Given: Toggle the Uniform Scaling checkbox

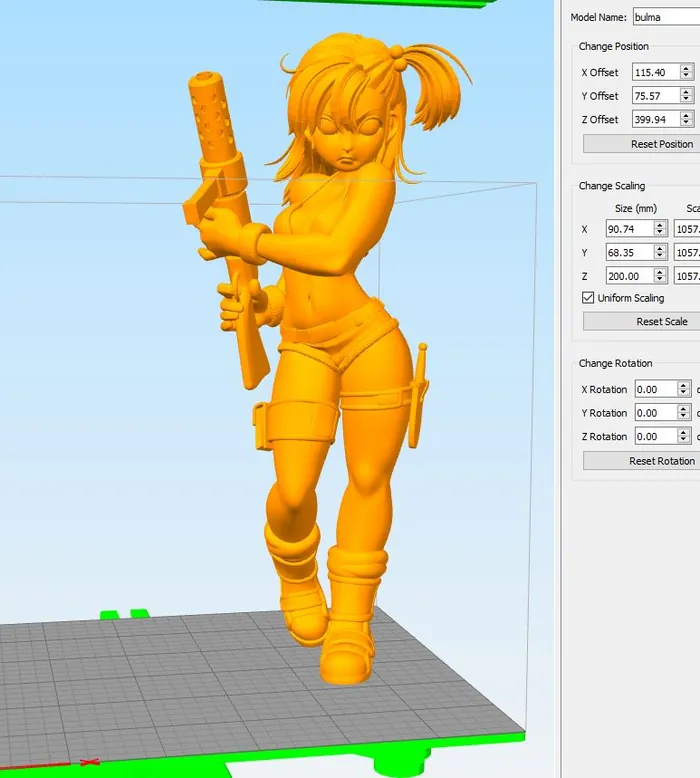Looking at the screenshot, I should point(588,298).
